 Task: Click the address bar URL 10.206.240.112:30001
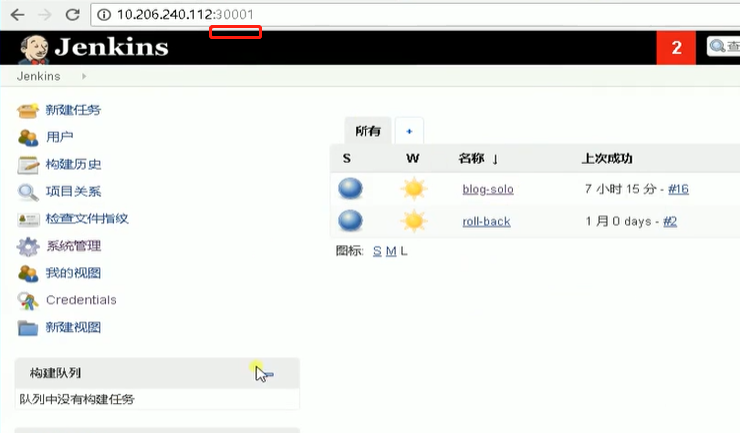click(x=185, y=15)
